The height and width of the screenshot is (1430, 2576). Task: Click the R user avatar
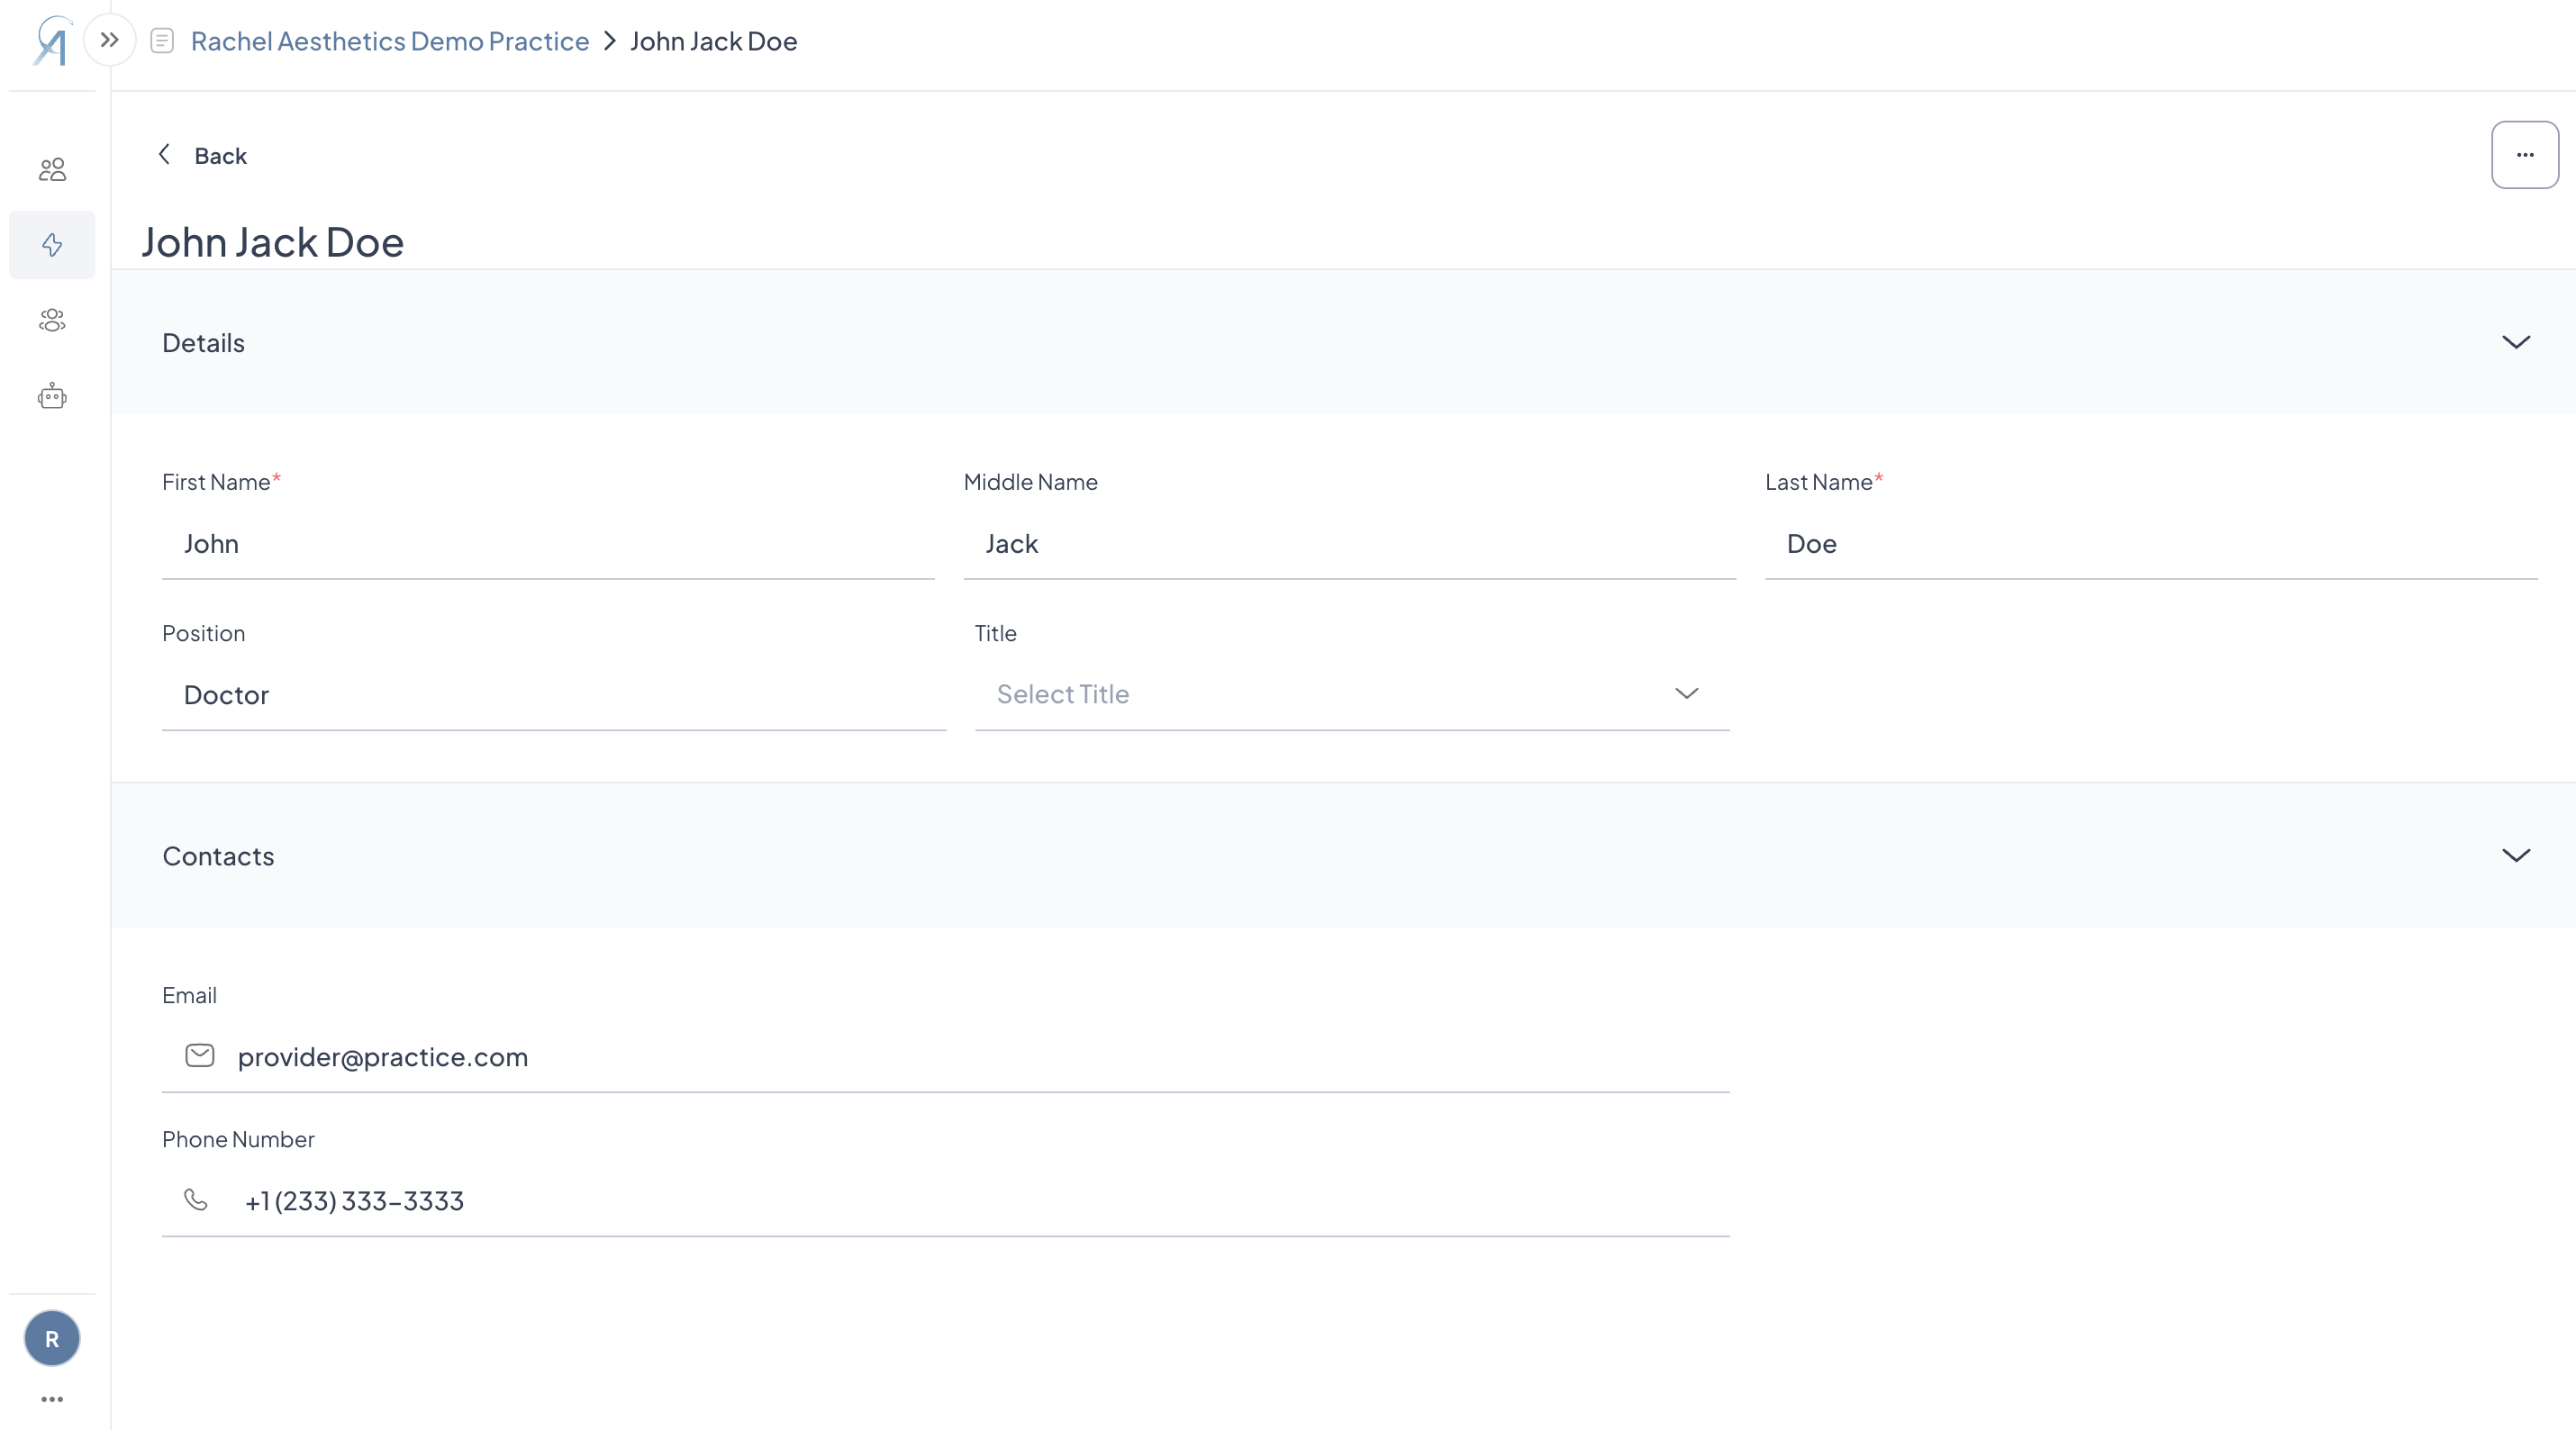pos(52,1338)
